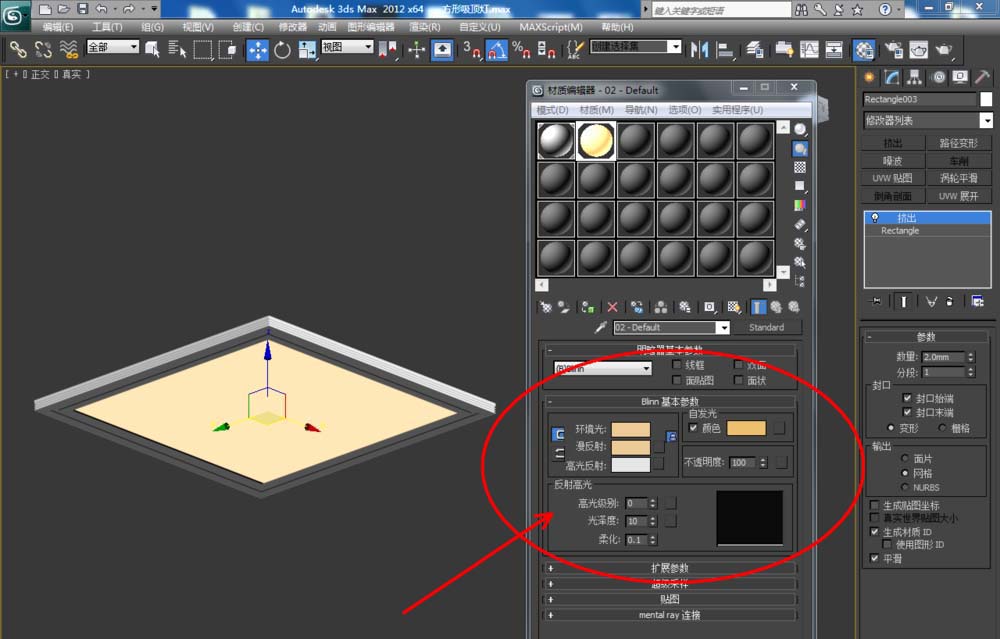Open the MAXScript(M) menu

(x=551, y=27)
